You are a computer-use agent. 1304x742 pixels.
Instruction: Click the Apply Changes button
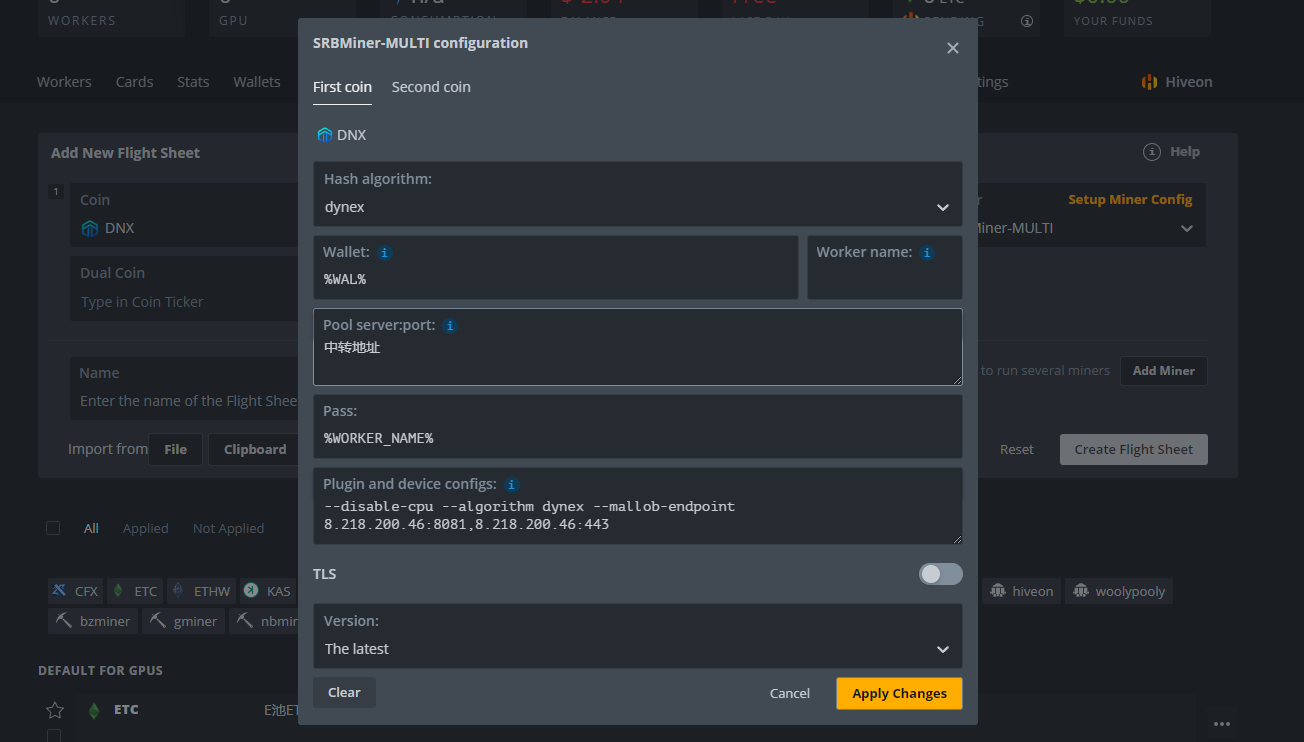[x=899, y=693]
